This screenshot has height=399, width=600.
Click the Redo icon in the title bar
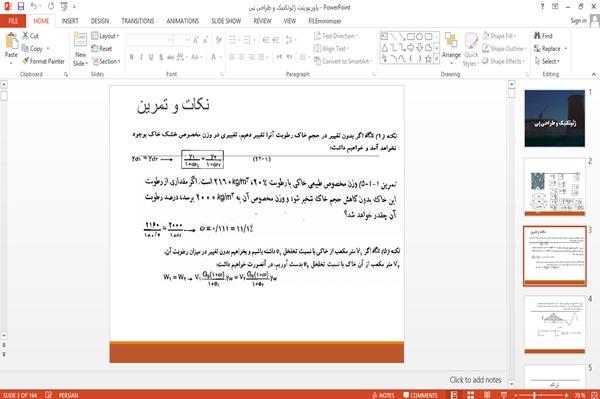coord(51,7)
